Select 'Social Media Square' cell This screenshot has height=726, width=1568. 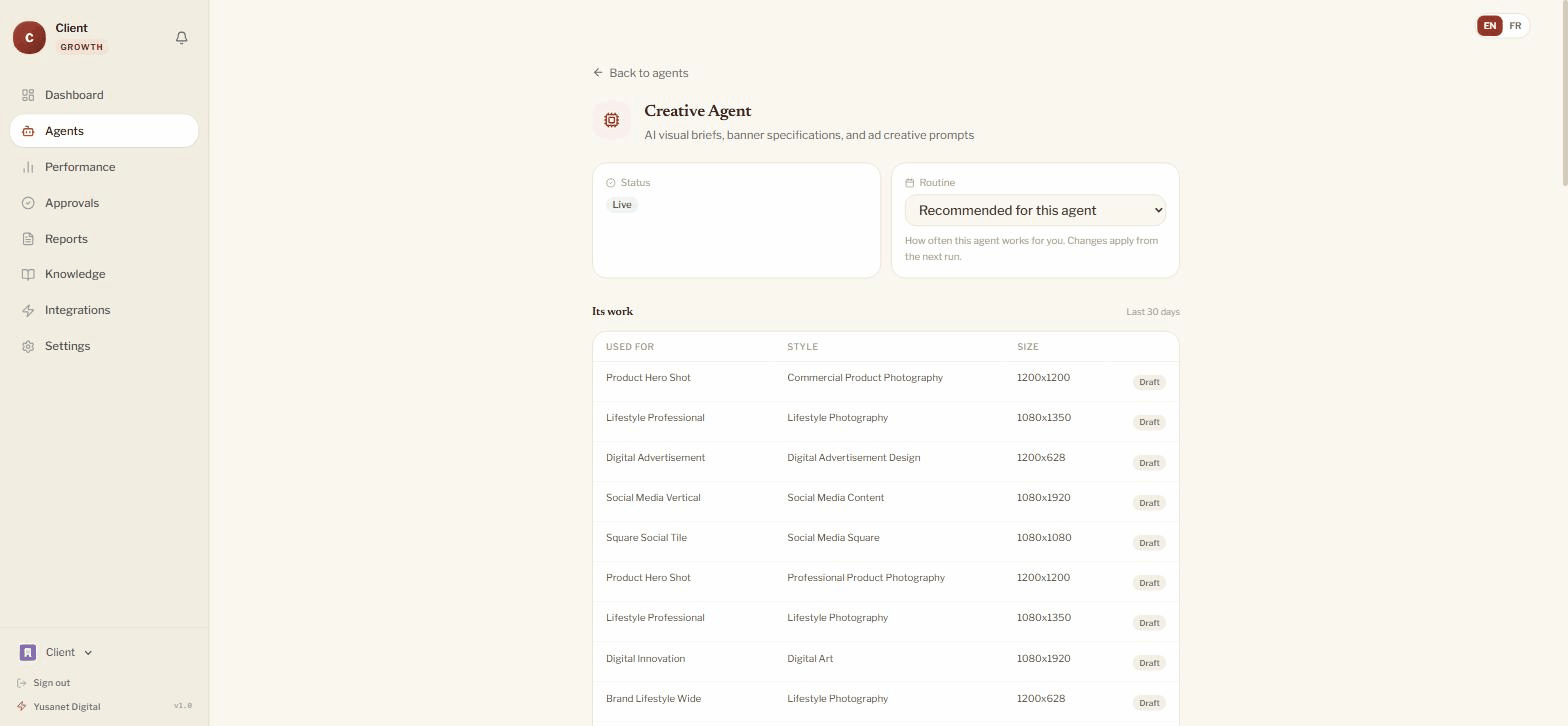click(833, 538)
